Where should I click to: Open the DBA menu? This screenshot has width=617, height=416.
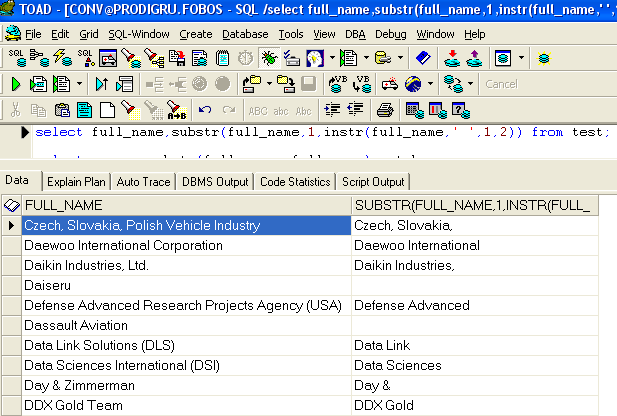[x=355, y=35]
